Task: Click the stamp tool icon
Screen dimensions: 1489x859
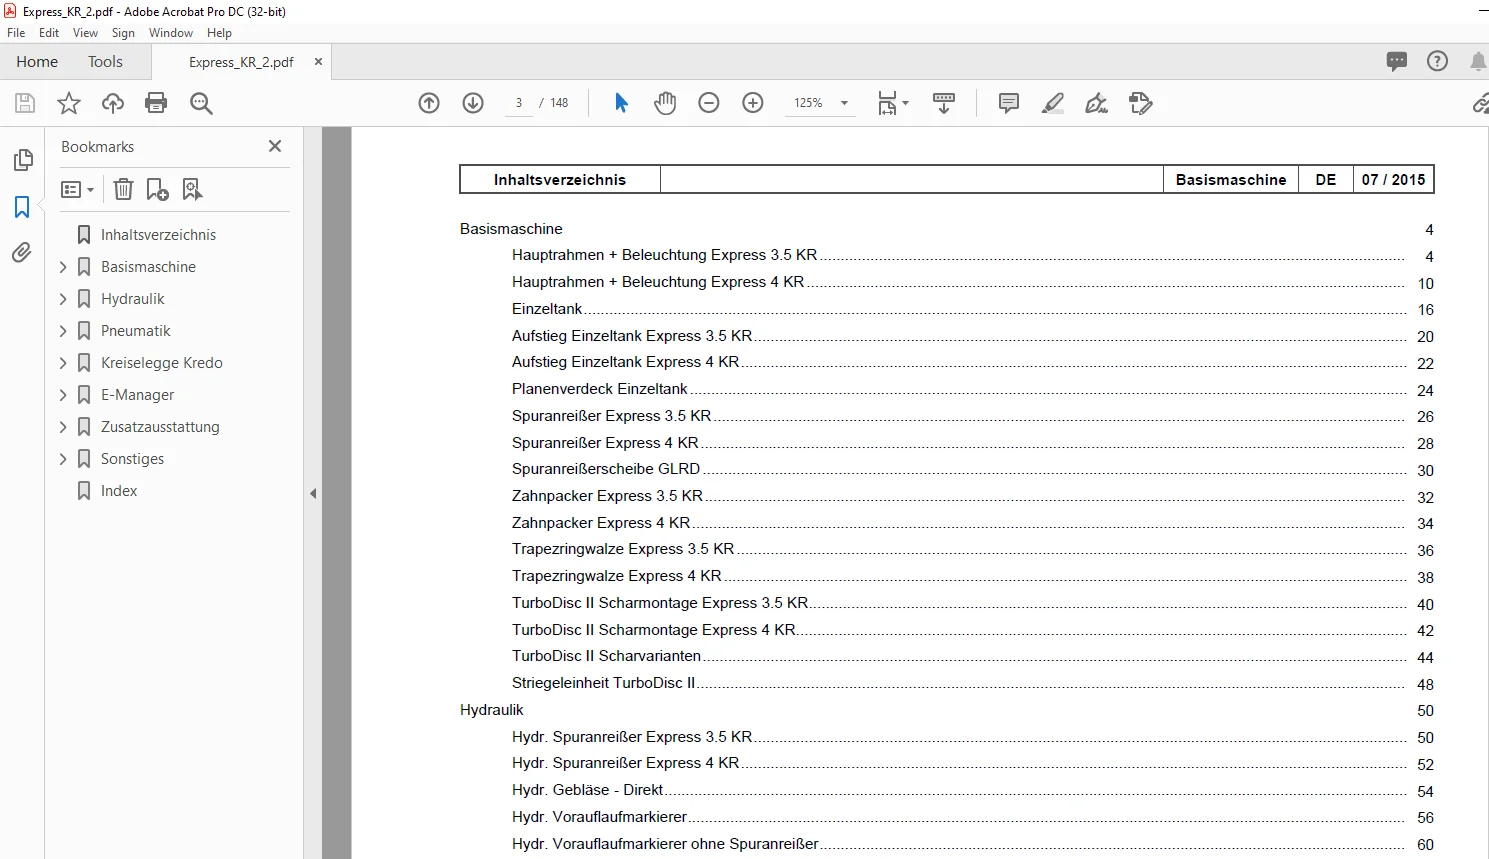Action: [x=1141, y=103]
